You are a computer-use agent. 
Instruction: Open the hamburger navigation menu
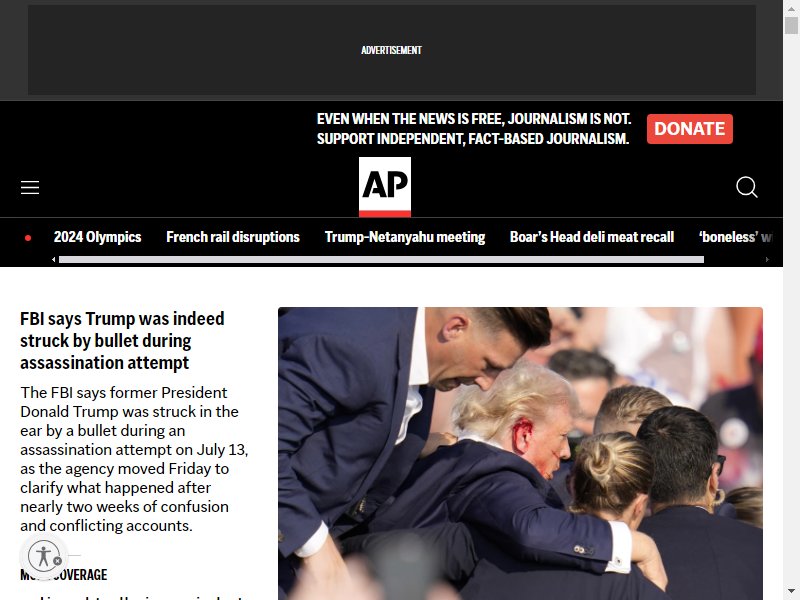click(x=30, y=187)
